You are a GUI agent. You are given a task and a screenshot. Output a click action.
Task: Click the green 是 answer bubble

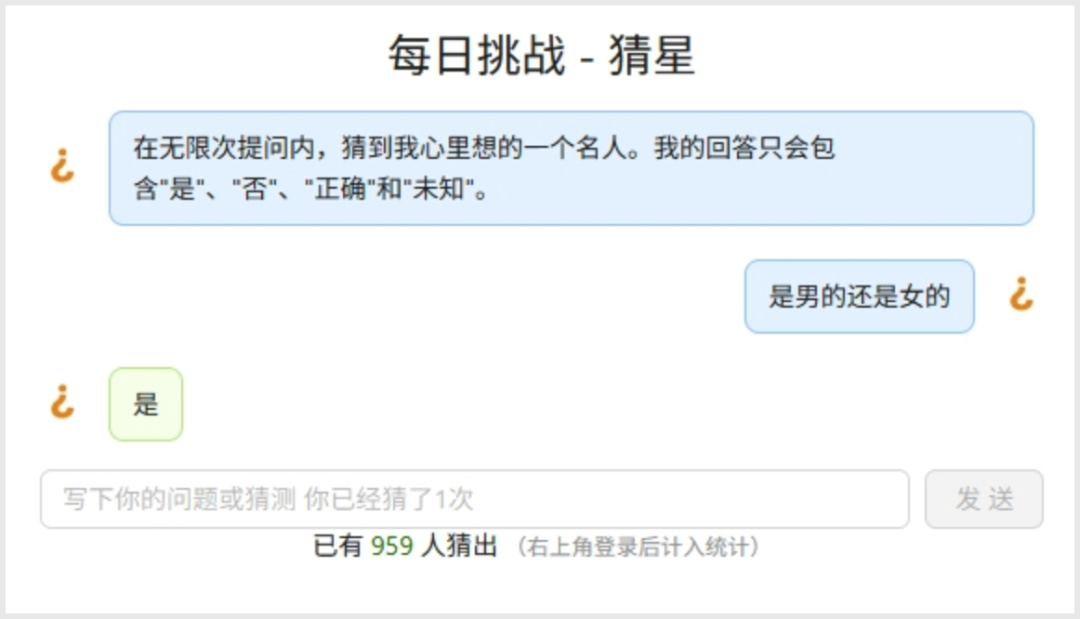pyautogui.click(x=145, y=404)
